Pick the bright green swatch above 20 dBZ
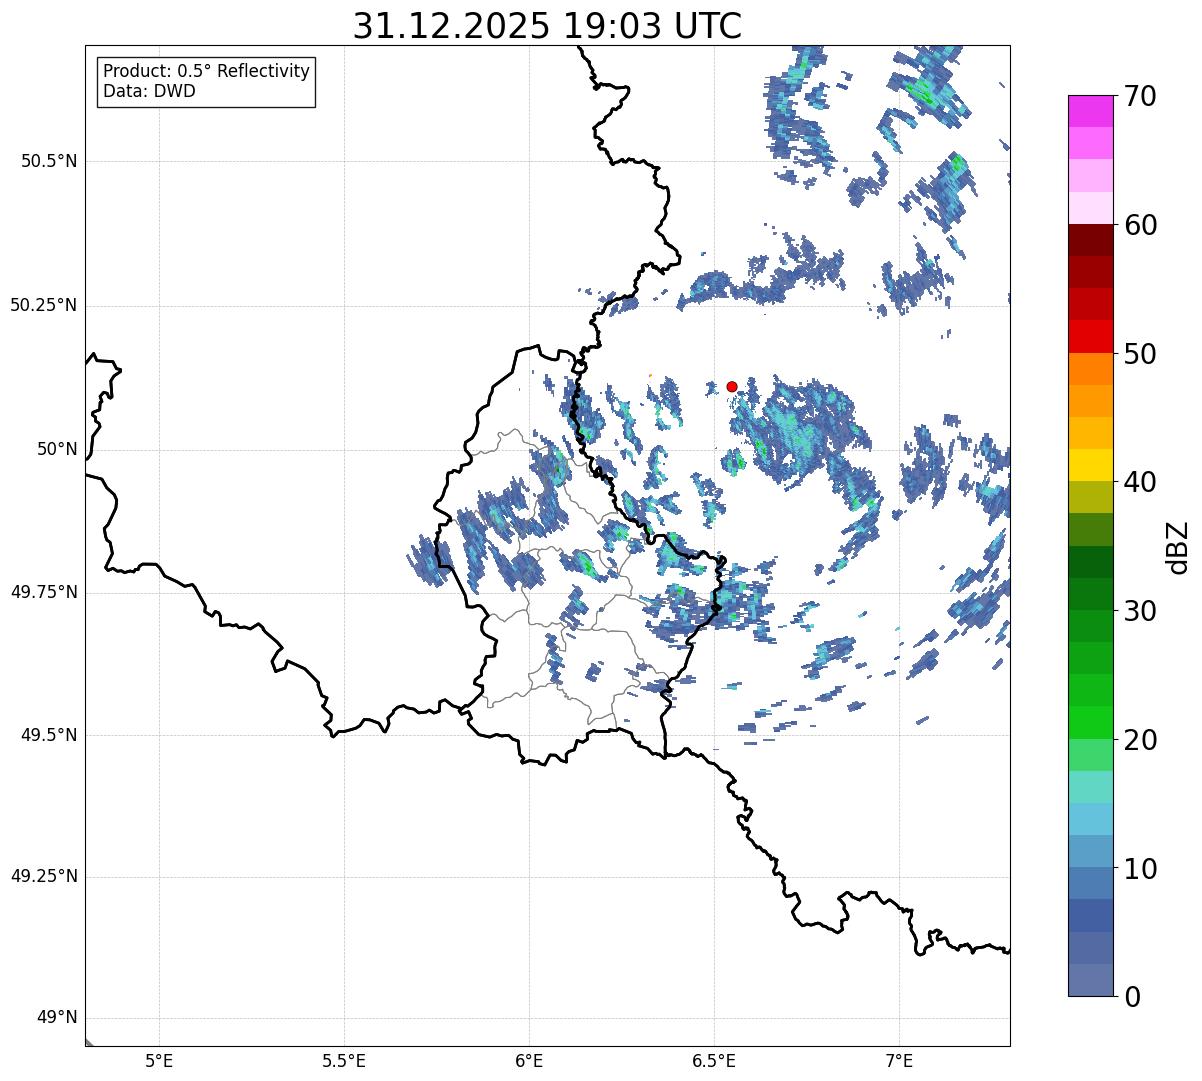 click(x=1090, y=722)
